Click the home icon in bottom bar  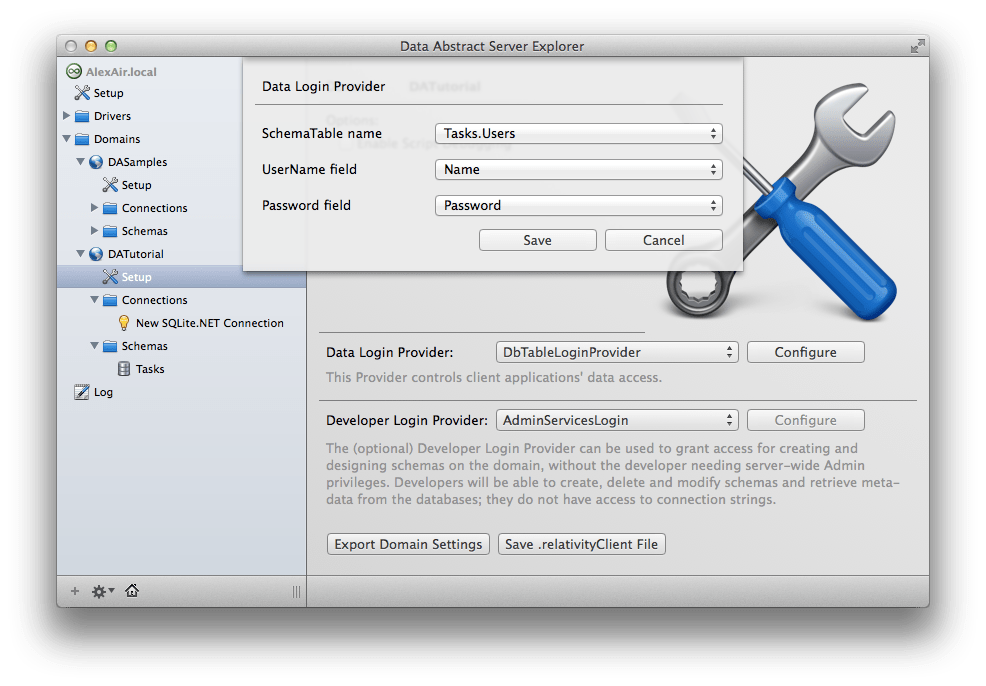tap(132, 591)
